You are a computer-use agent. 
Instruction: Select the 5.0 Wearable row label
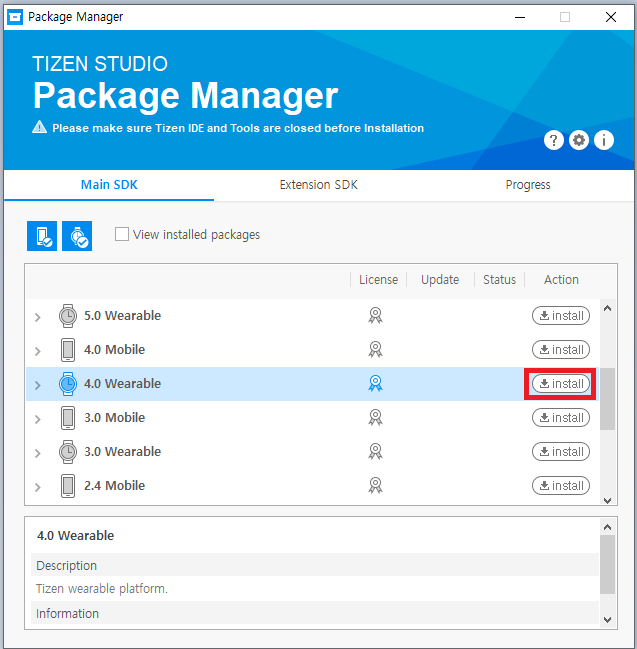coord(123,315)
